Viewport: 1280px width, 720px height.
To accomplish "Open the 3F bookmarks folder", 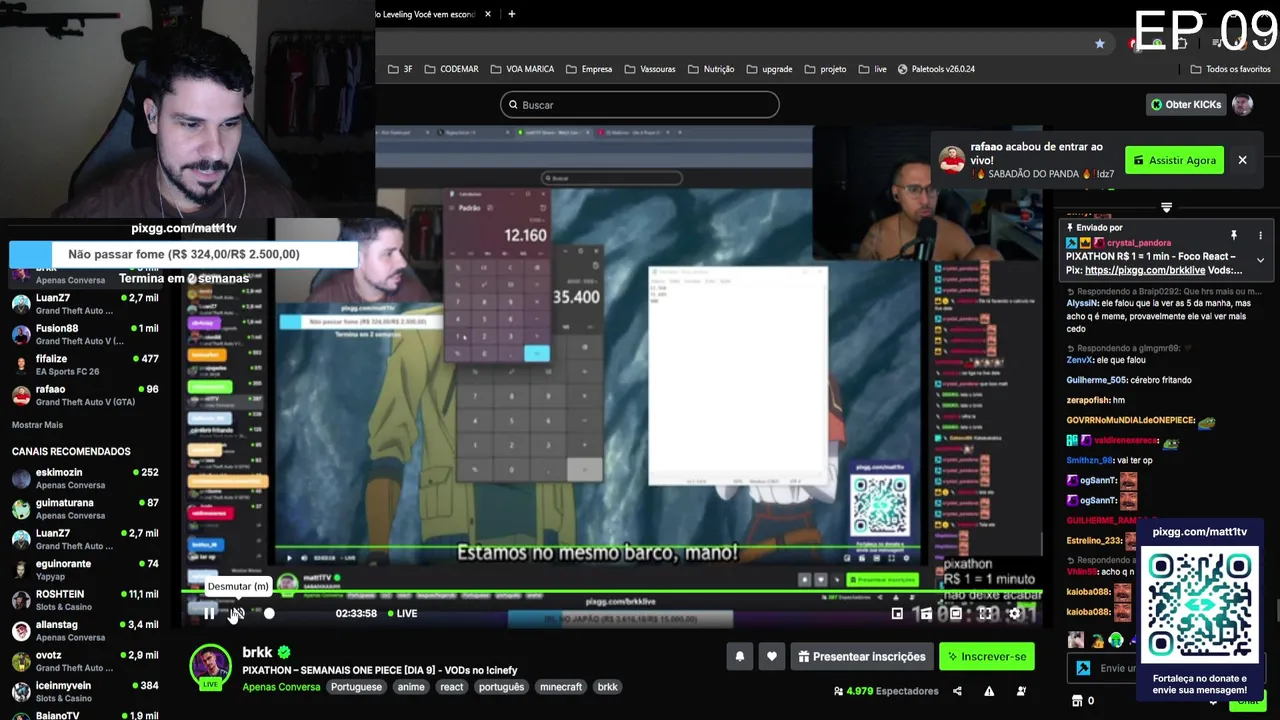I will [x=400, y=69].
